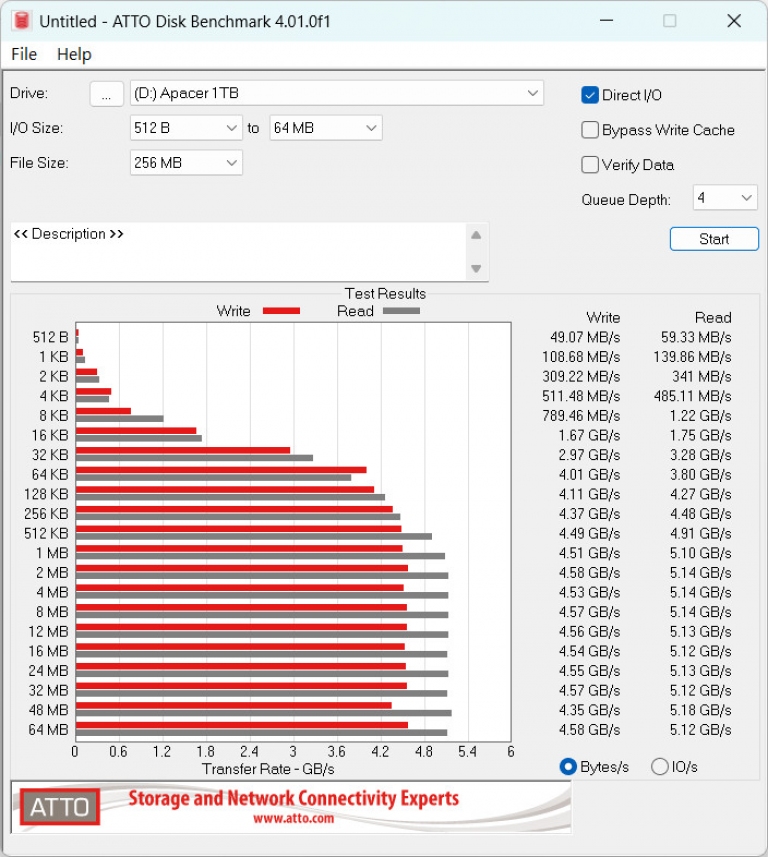The width and height of the screenshot is (768, 857).
Task: Click the write value 108.68 MB/s
Action: [581, 357]
